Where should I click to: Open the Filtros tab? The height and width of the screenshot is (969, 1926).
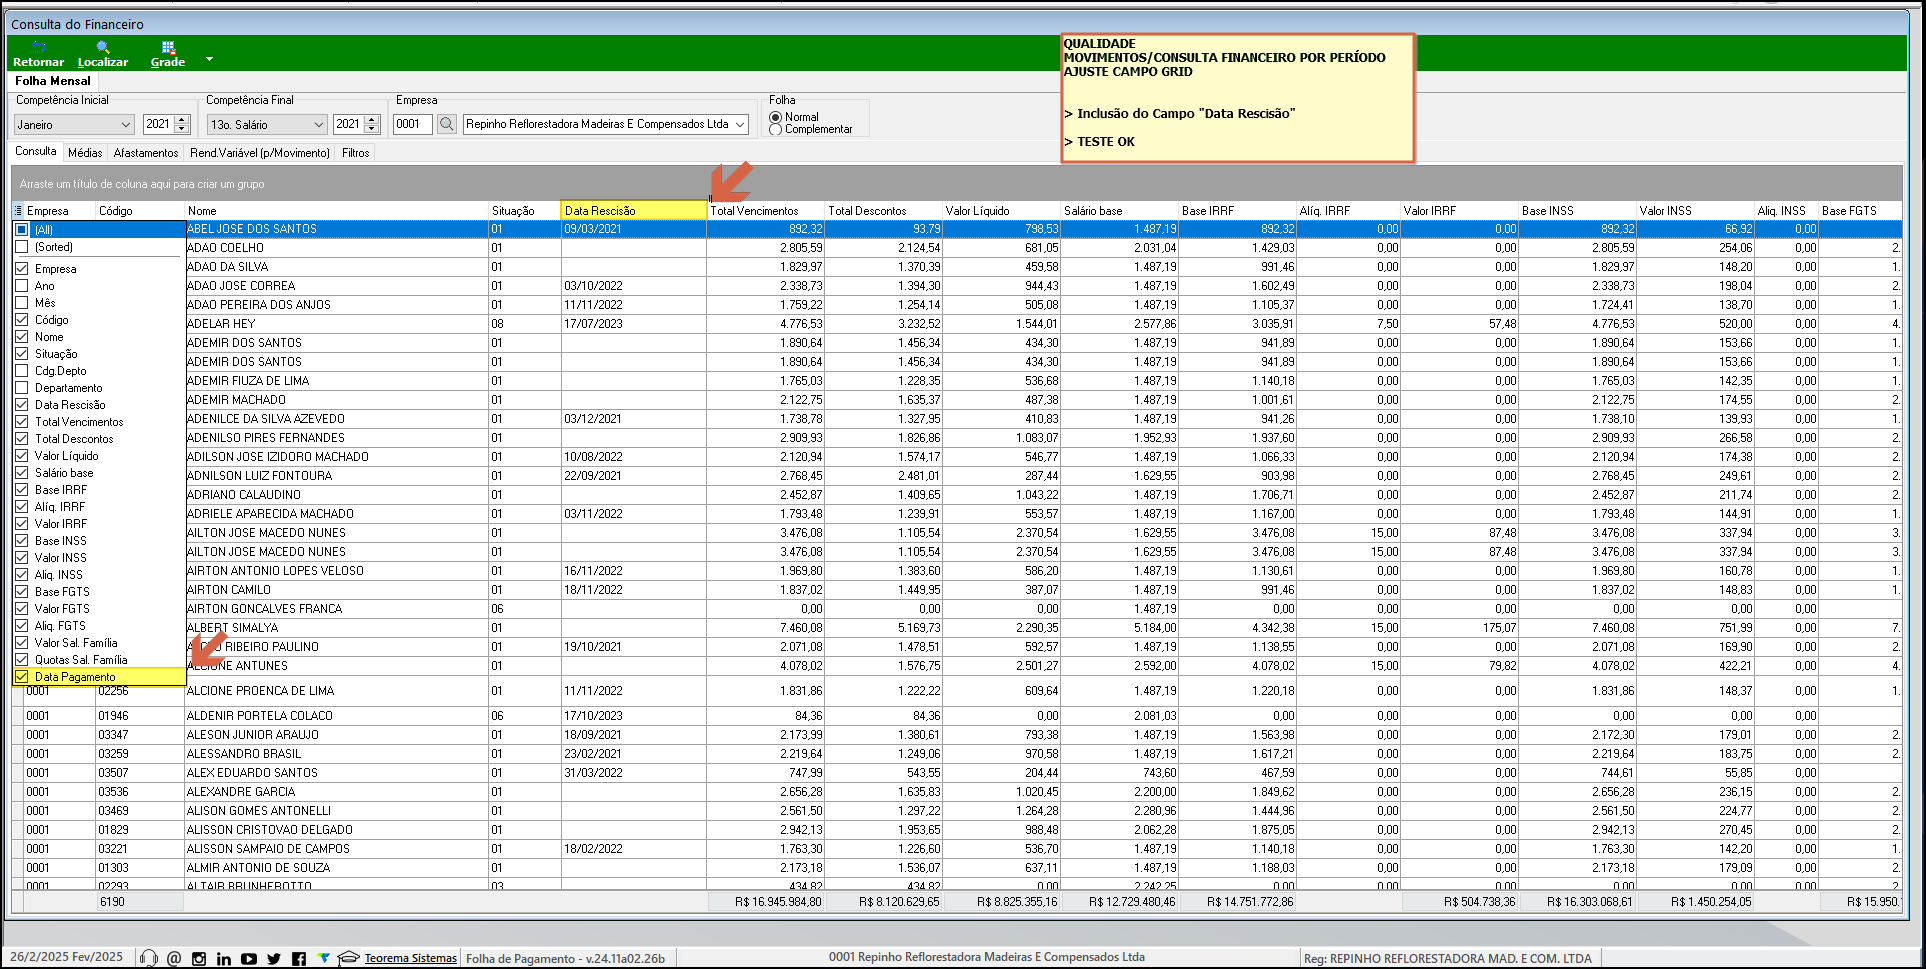[x=355, y=153]
